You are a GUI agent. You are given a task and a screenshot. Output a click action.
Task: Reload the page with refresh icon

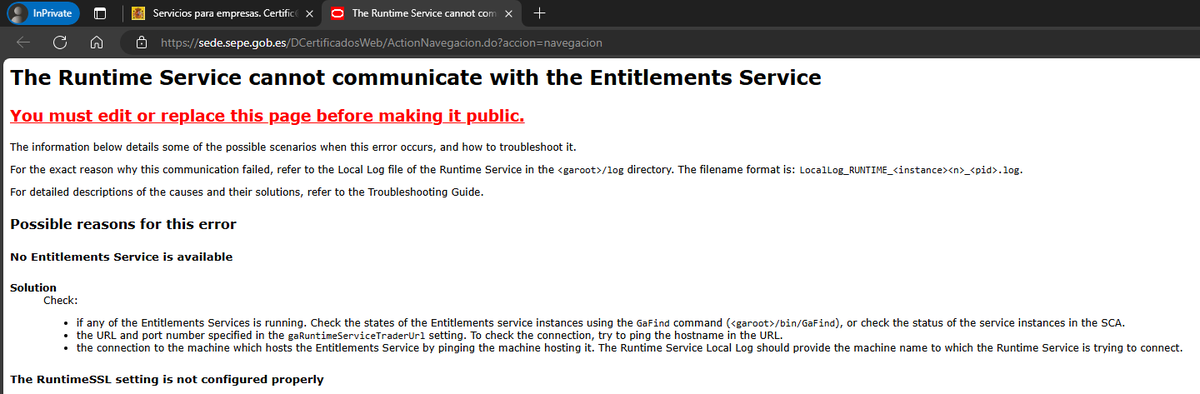60,44
